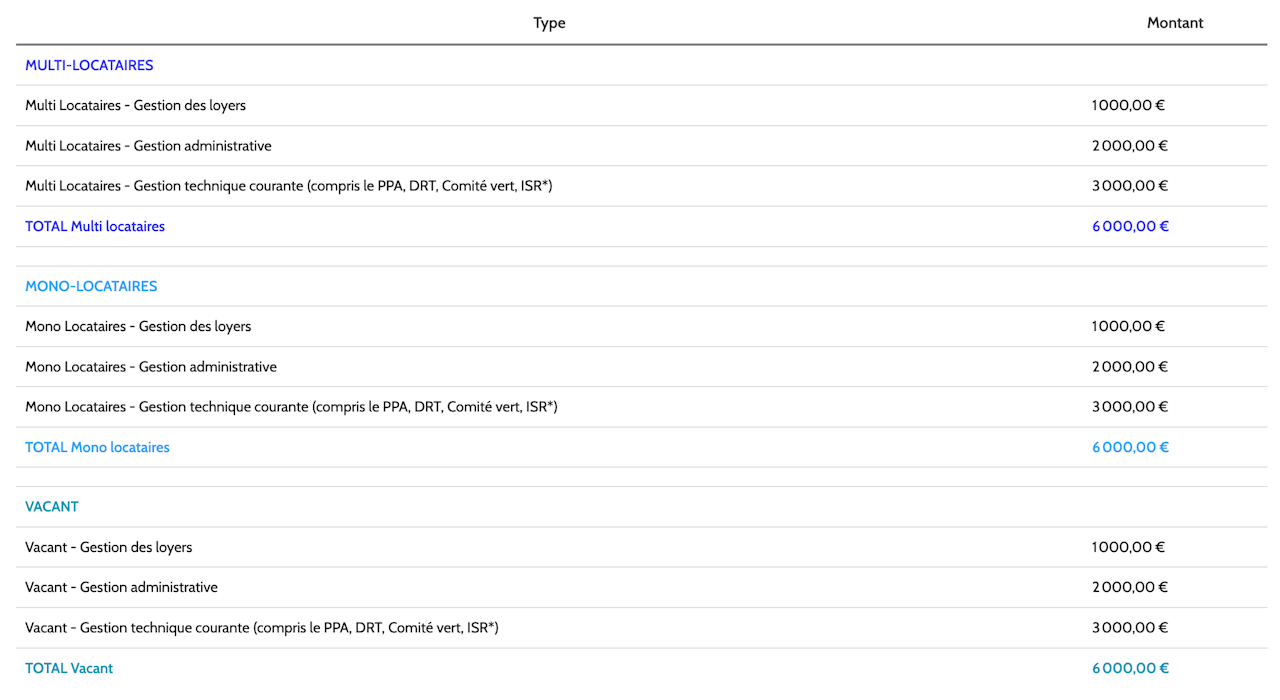
Task: Click the TOTAL Multi locataires label
Action: click(95, 226)
